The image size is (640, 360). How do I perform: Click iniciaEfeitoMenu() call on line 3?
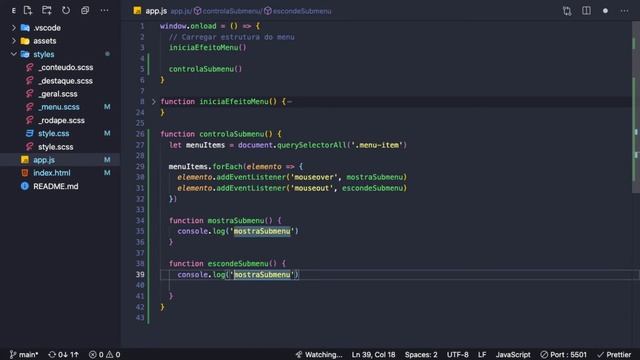click(208, 47)
